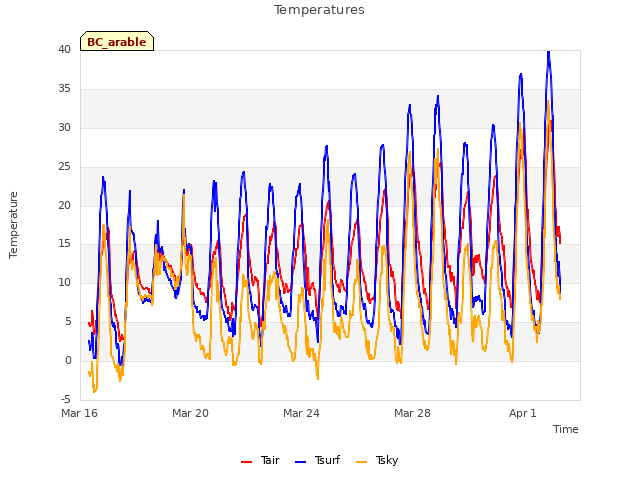Click the red Tair legend swatch
640x480 pixels.
coord(247,462)
